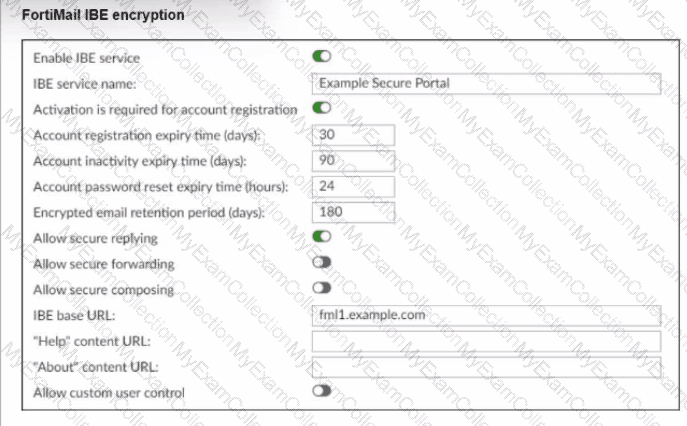This screenshot has height=426, width=687.
Task: Click the empty "Help" content URL field
Action: [x=486, y=342]
